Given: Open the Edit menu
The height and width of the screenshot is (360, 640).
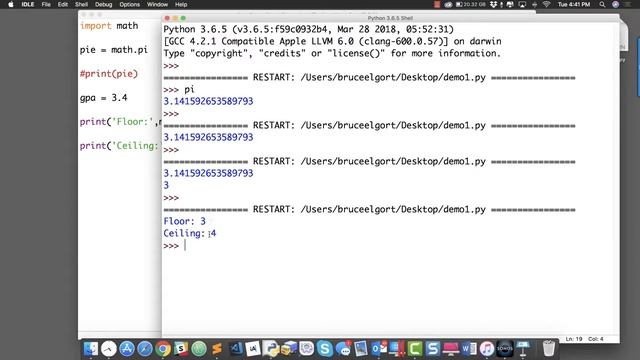Looking at the screenshot, I should coord(63,4).
